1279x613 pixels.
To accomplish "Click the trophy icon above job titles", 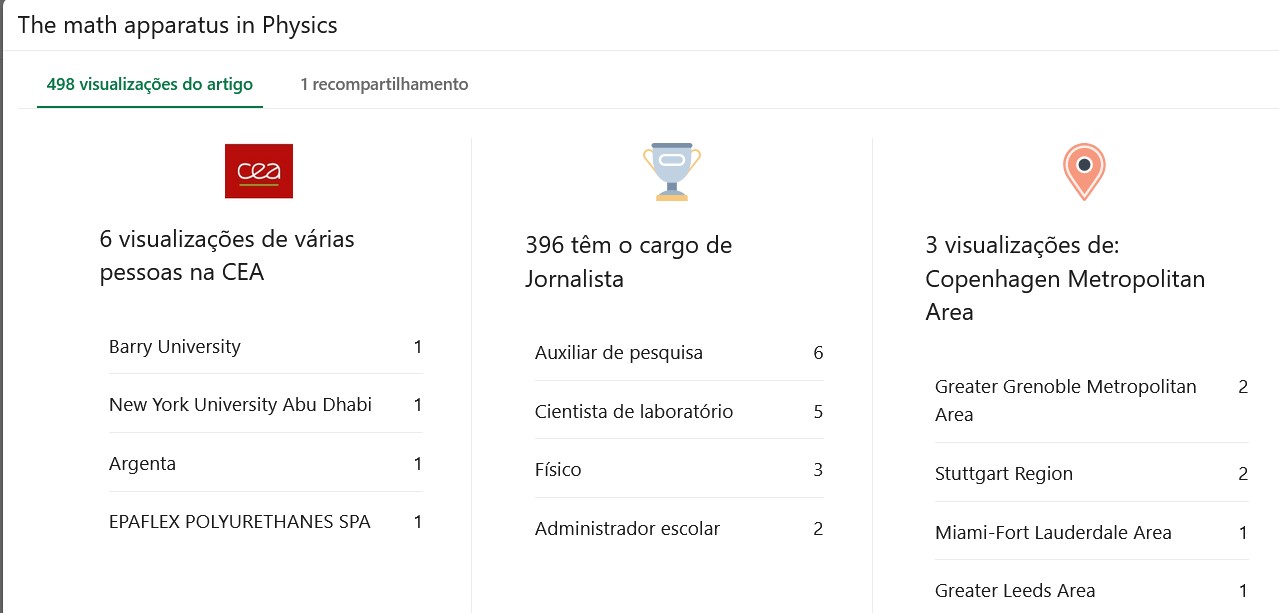I will coord(671,171).
